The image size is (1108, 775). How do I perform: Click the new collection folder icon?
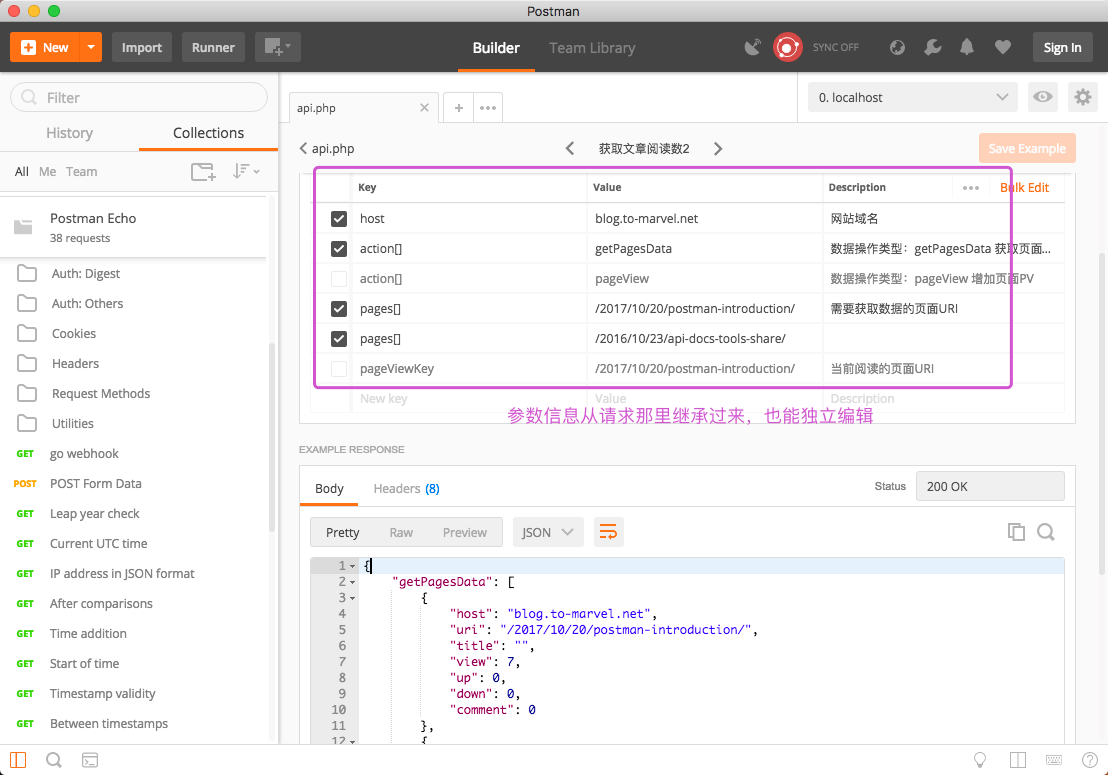pos(203,172)
